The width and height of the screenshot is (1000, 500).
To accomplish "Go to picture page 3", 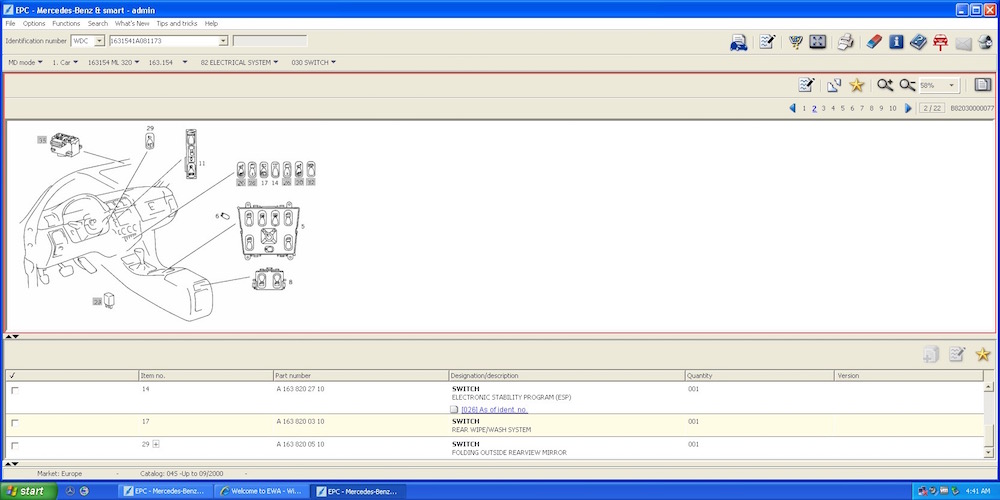I will click(823, 108).
